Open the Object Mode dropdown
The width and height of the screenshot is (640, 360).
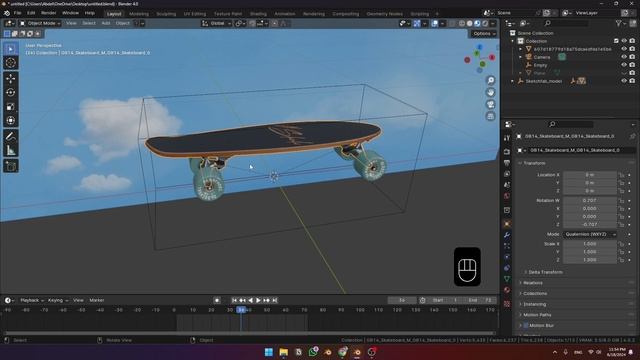tap(40, 23)
